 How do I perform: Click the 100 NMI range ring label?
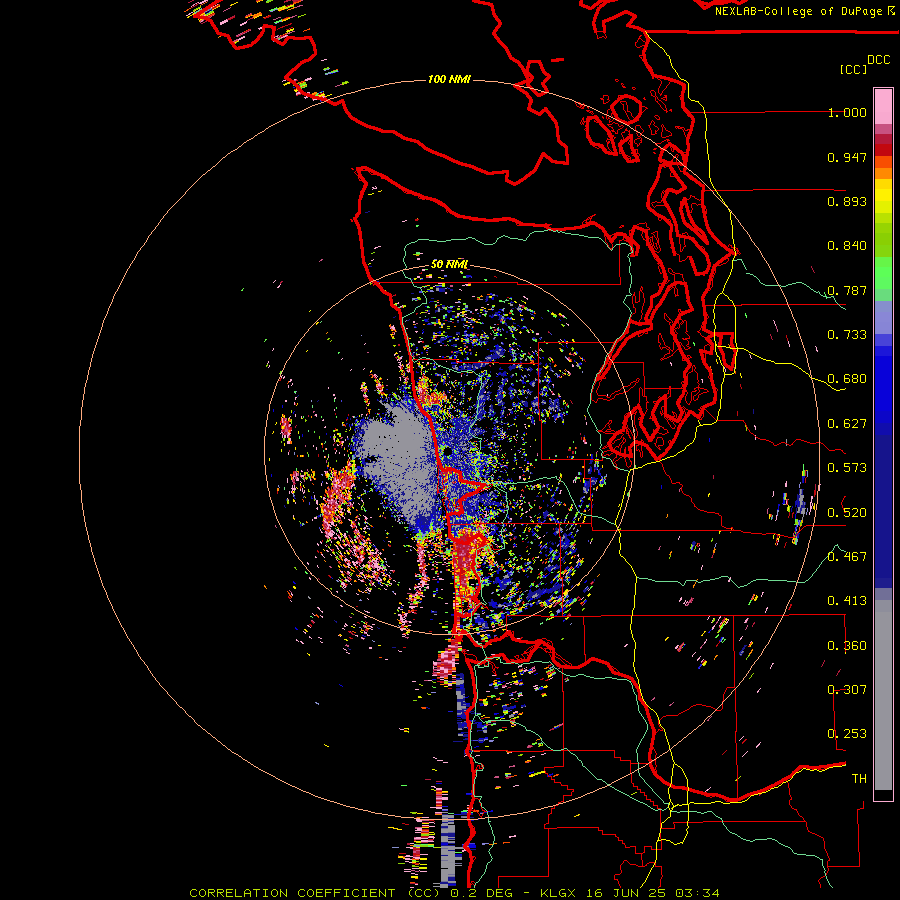449,79
